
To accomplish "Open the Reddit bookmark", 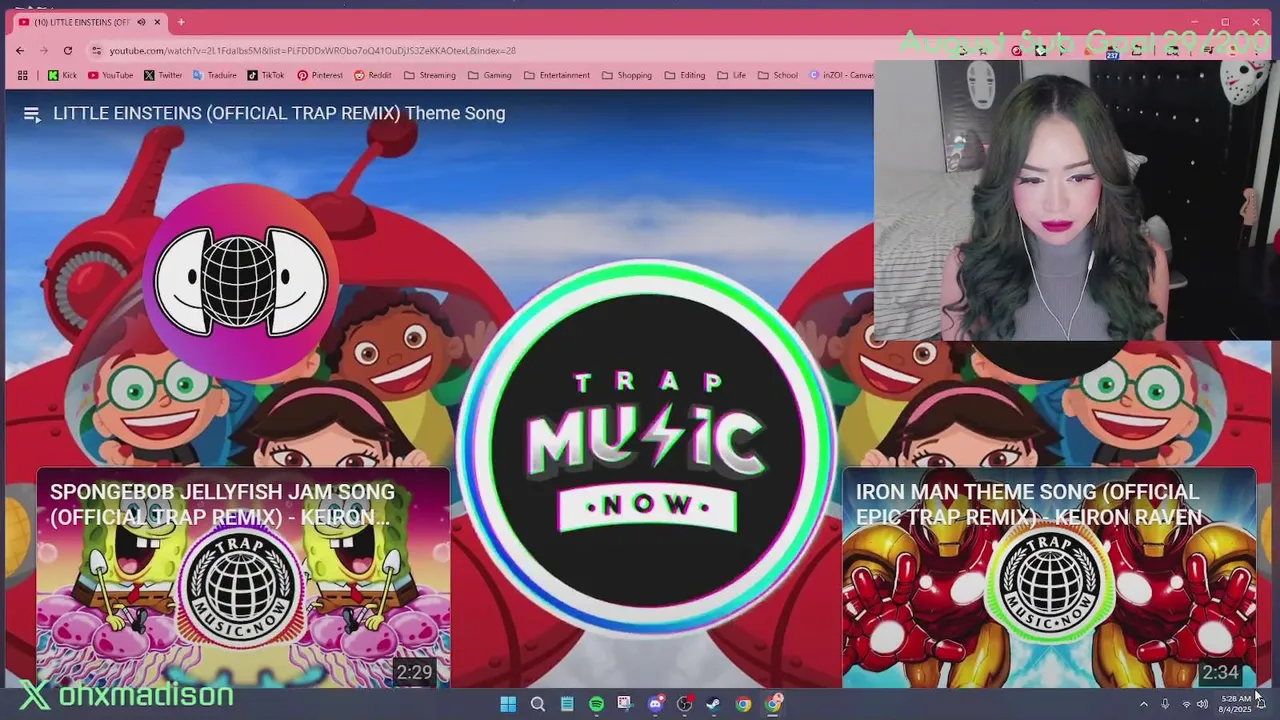I will [373, 75].
